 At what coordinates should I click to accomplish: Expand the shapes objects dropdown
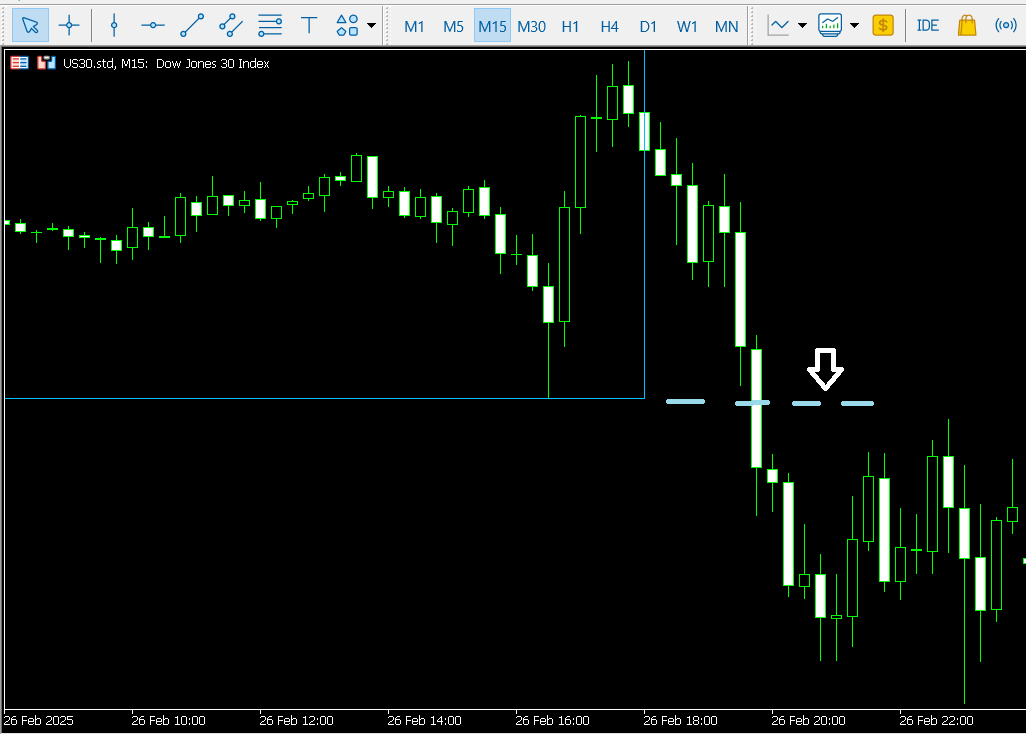point(372,25)
